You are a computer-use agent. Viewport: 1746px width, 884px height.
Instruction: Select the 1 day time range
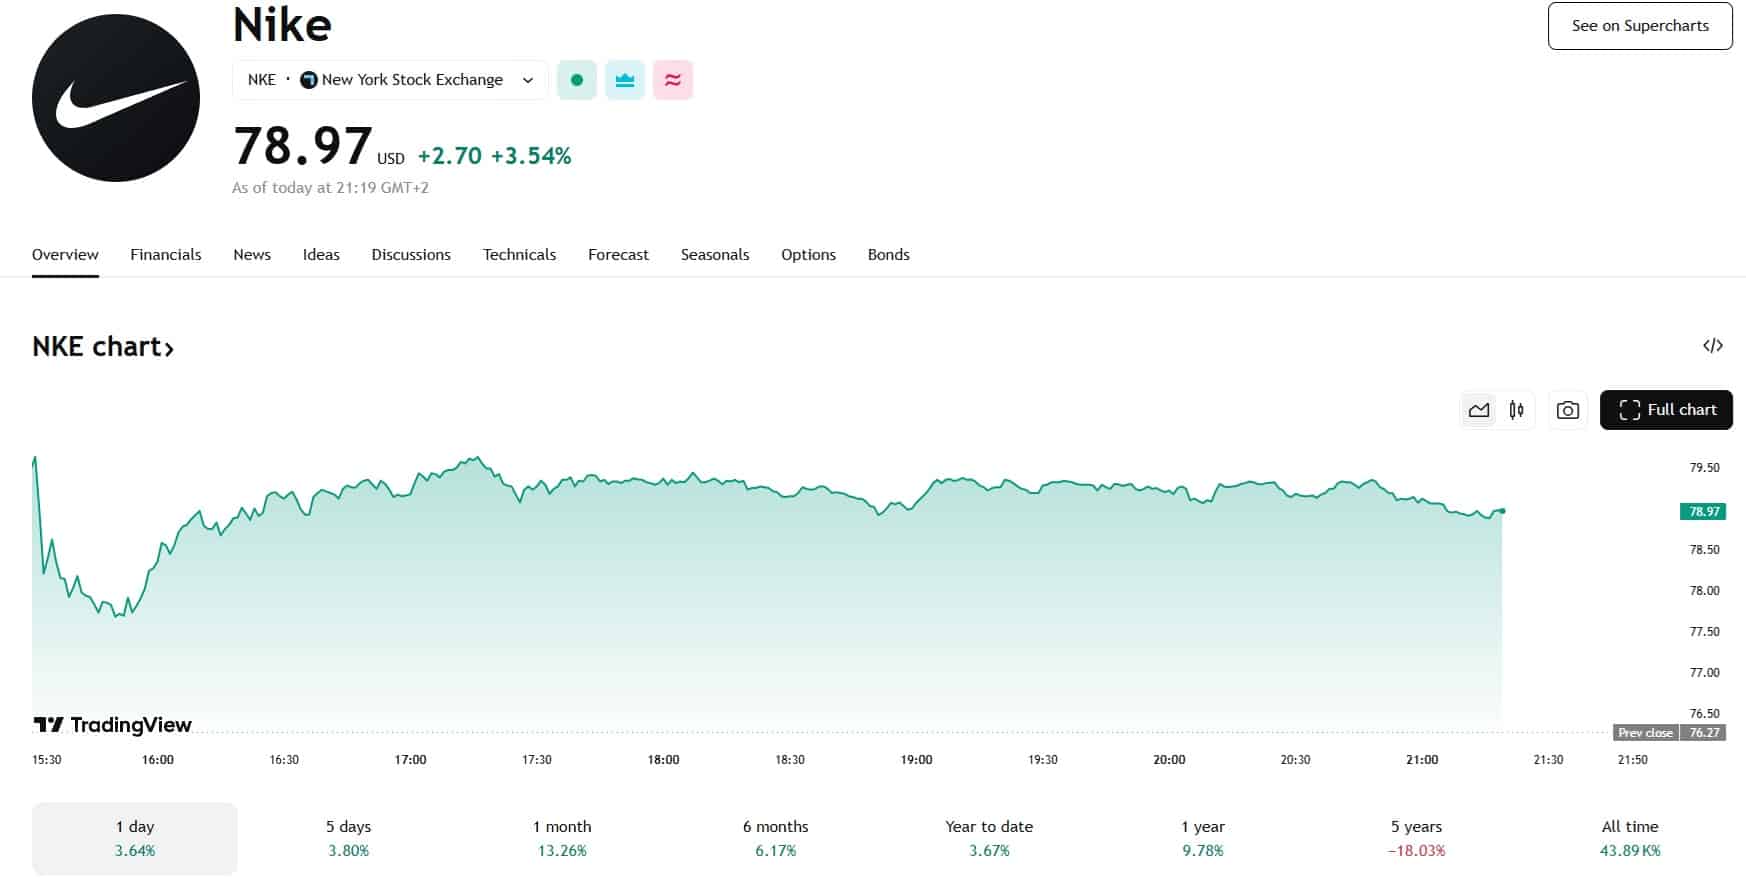135,838
